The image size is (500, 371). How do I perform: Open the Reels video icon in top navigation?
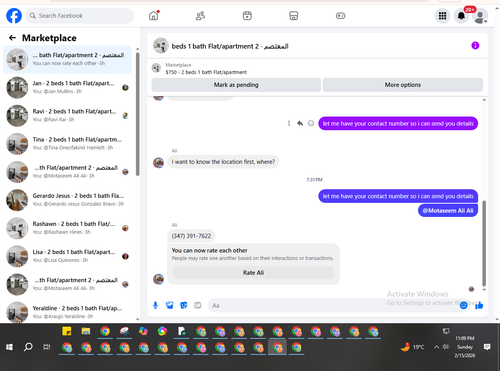coord(247,16)
